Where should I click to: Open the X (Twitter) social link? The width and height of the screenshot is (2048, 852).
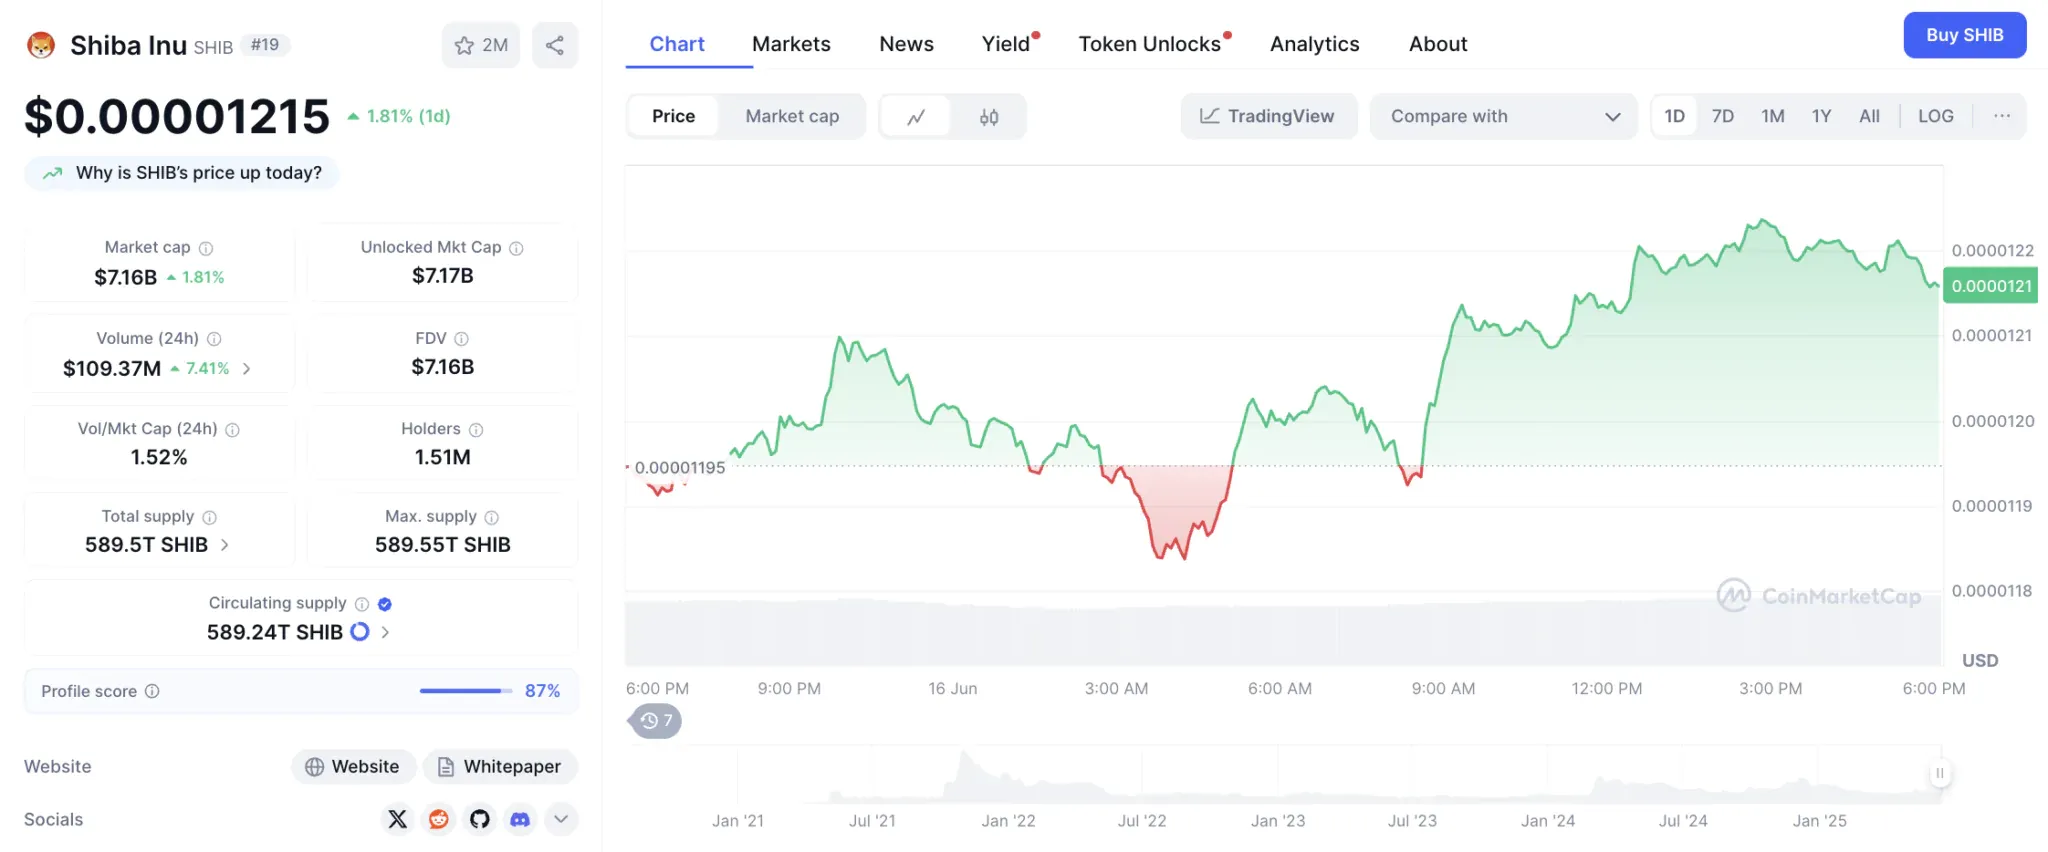point(397,819)
